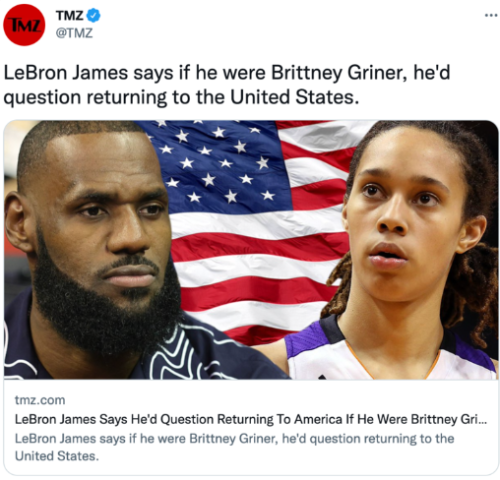Click the tweet text's first line
The image size is (500, 480).
click(227, 73)
